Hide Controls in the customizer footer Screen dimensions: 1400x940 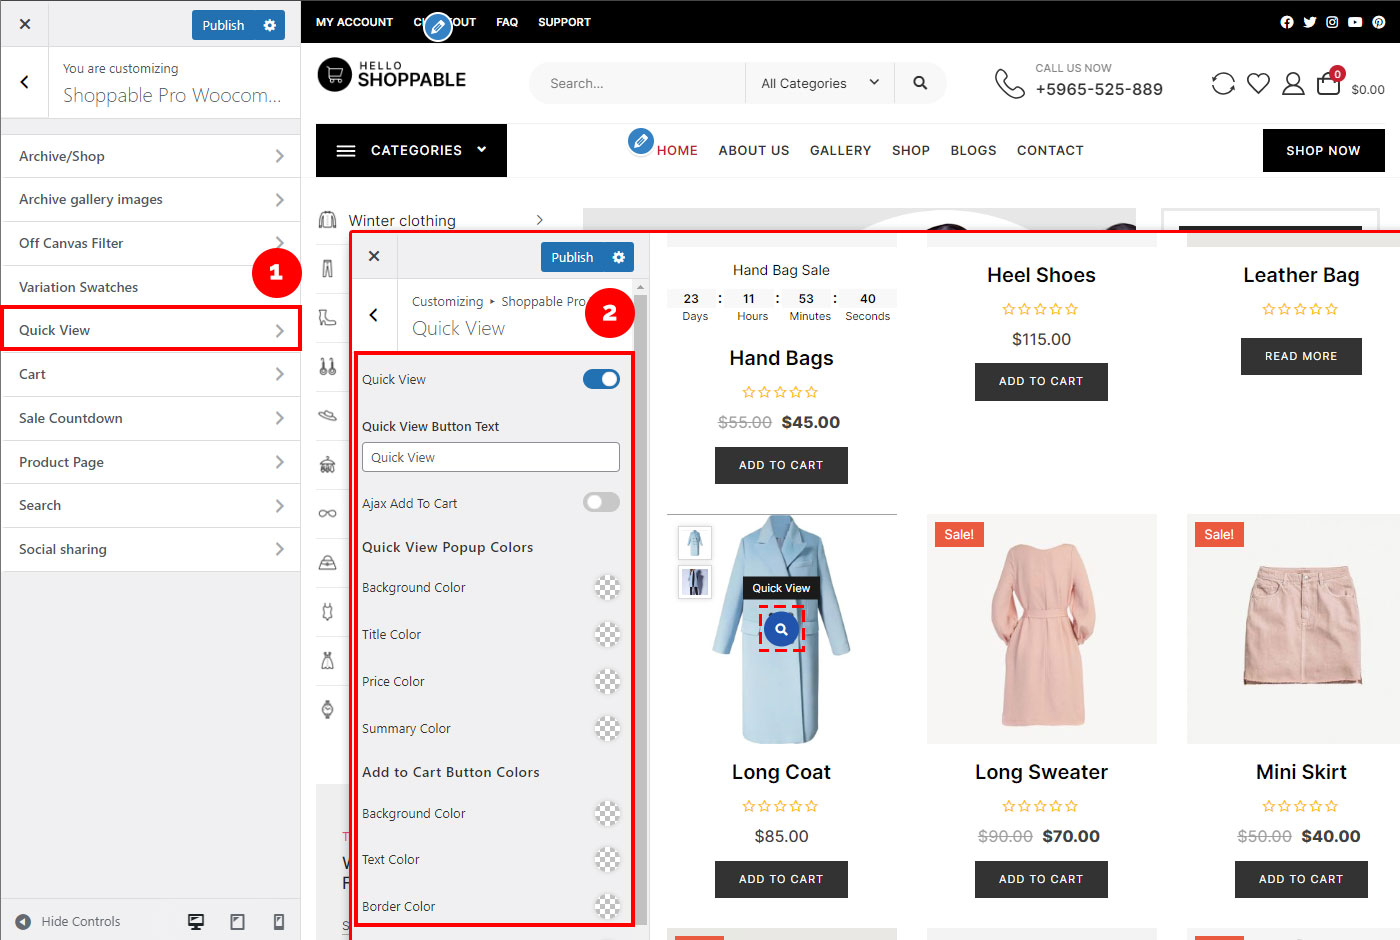click(69, 920)
